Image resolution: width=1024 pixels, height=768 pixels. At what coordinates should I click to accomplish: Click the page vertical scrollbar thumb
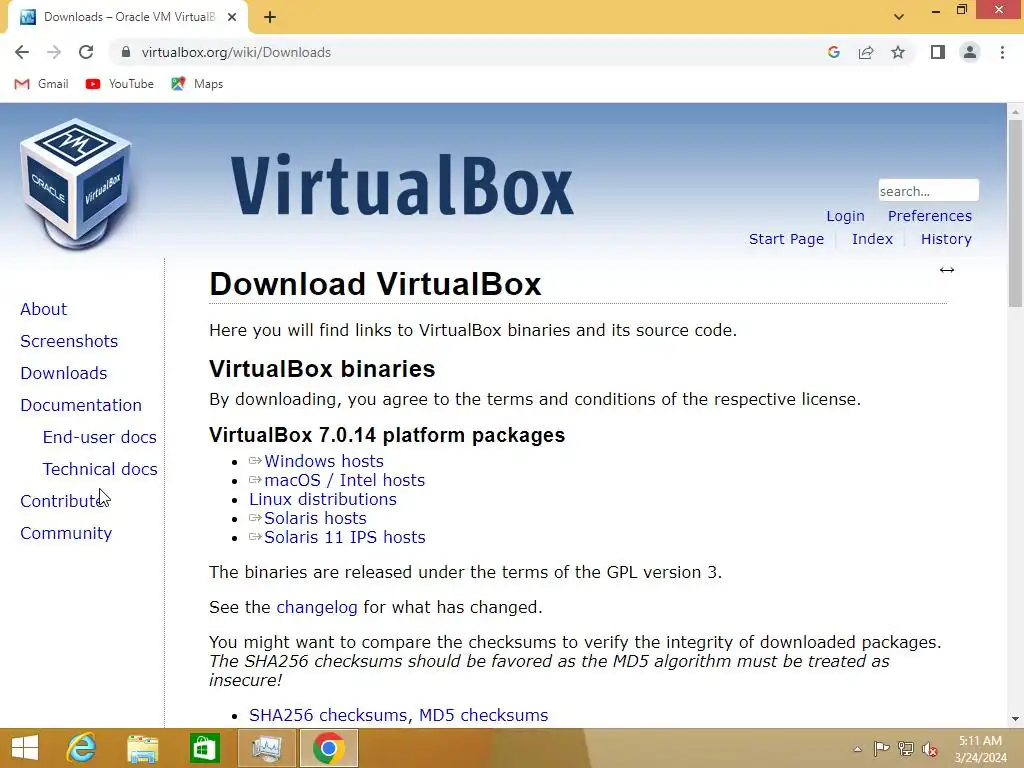click(x=1015, y=212)
